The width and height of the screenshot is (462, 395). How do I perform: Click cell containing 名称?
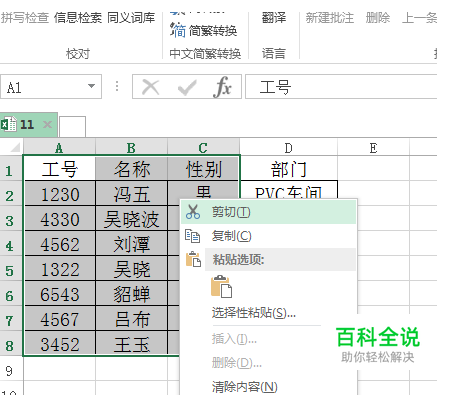click(x=131, y=168)
